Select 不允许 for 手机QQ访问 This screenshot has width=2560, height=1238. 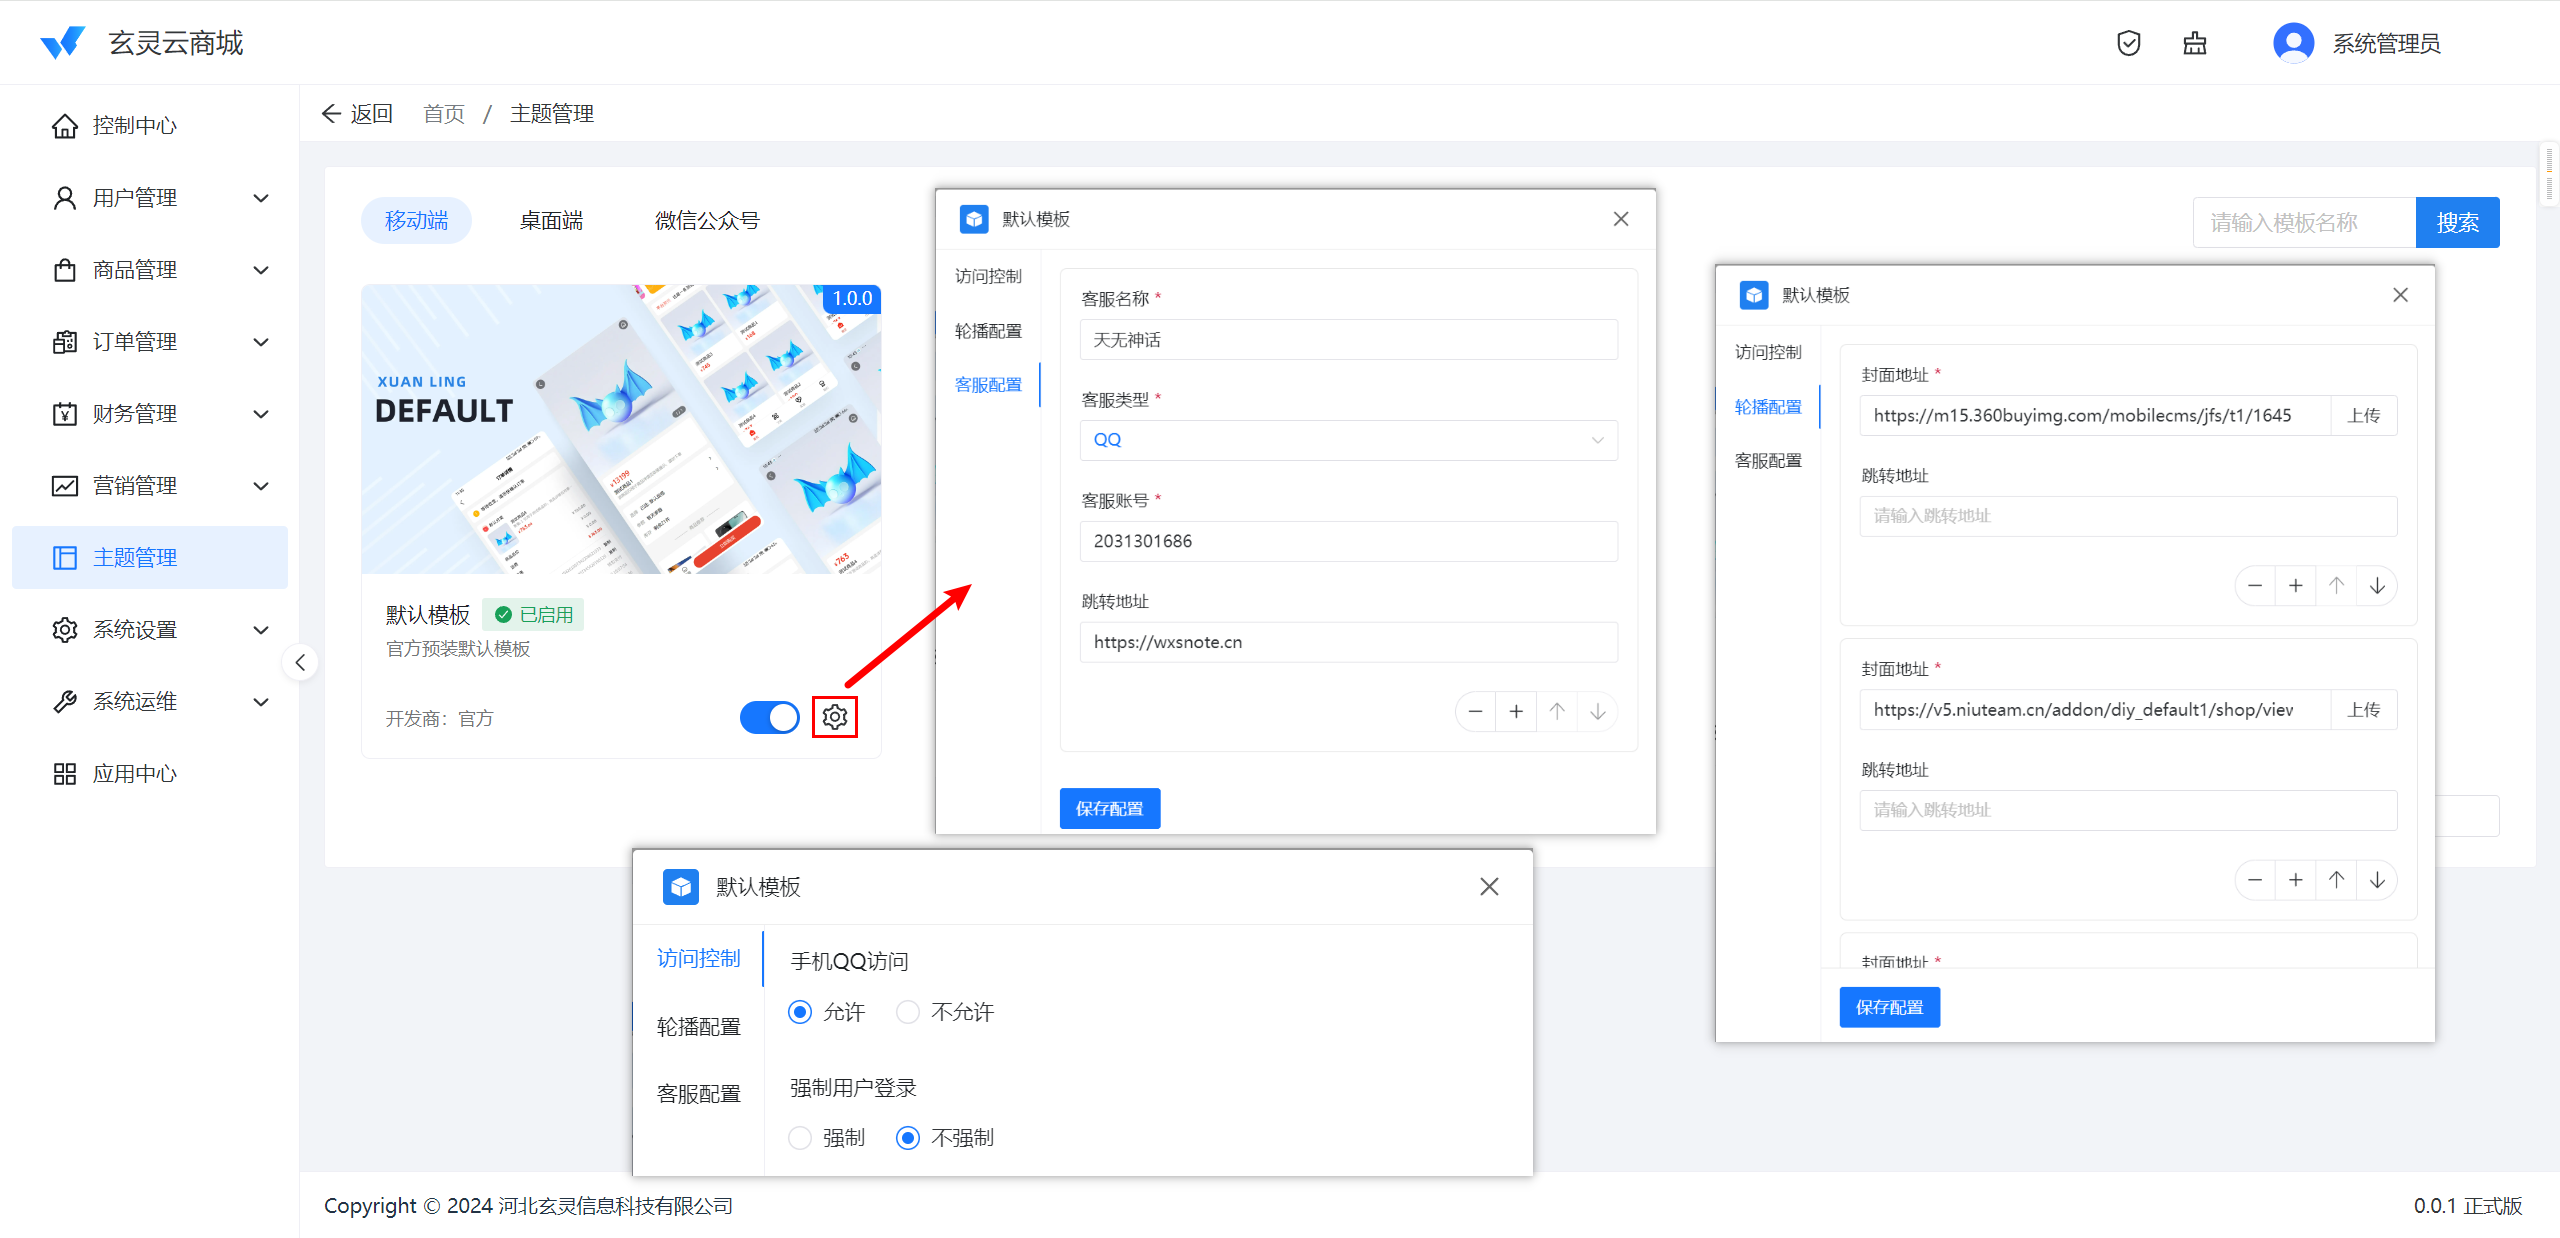908,1012
